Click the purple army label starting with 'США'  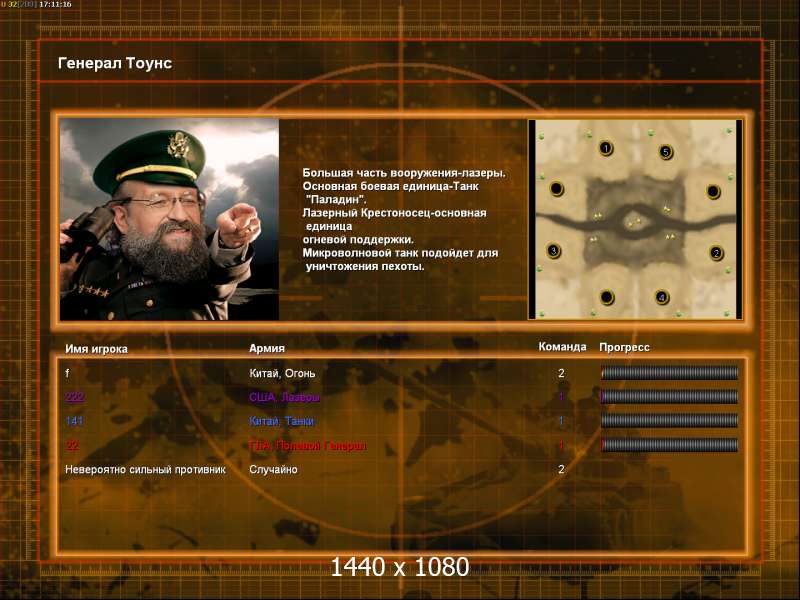(284, 397)
